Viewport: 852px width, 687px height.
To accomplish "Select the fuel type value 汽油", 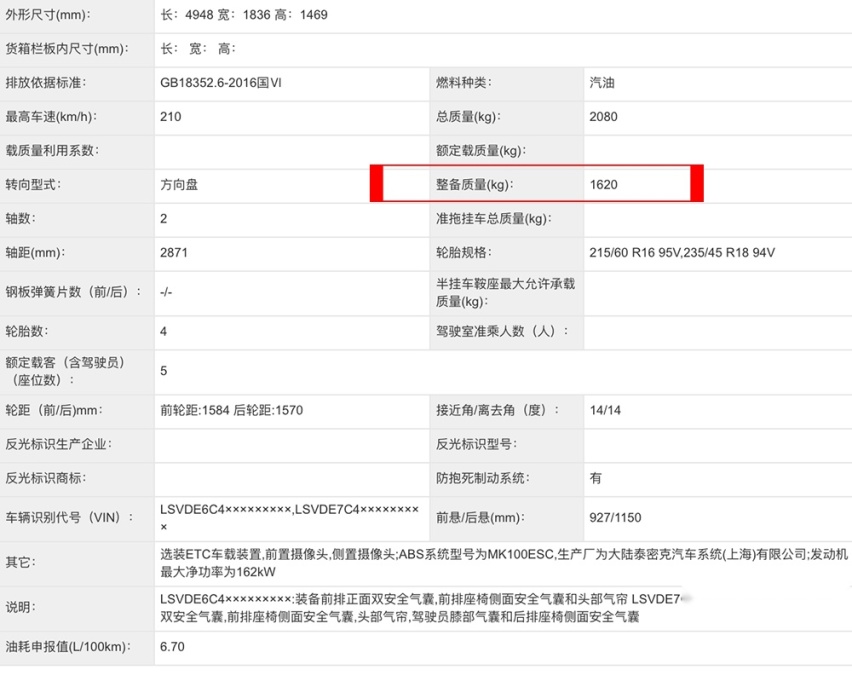I will 602,83.
